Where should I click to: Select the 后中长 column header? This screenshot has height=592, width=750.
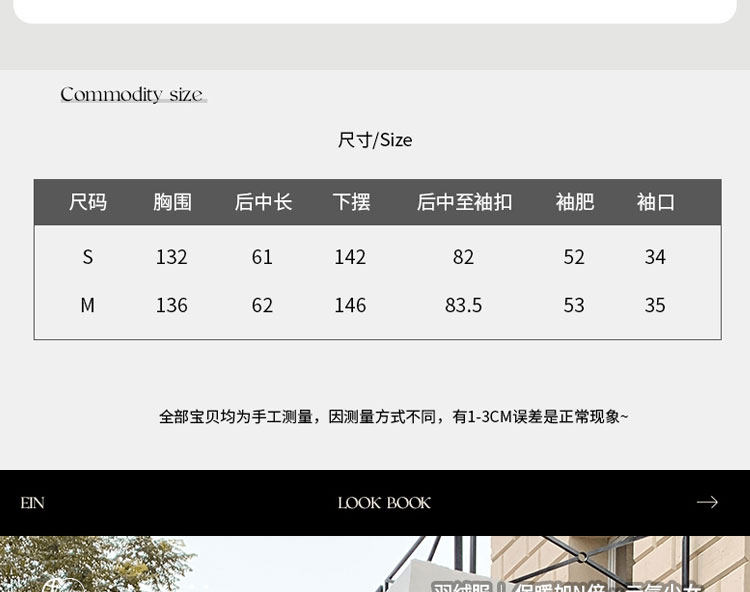coord(263,202)
